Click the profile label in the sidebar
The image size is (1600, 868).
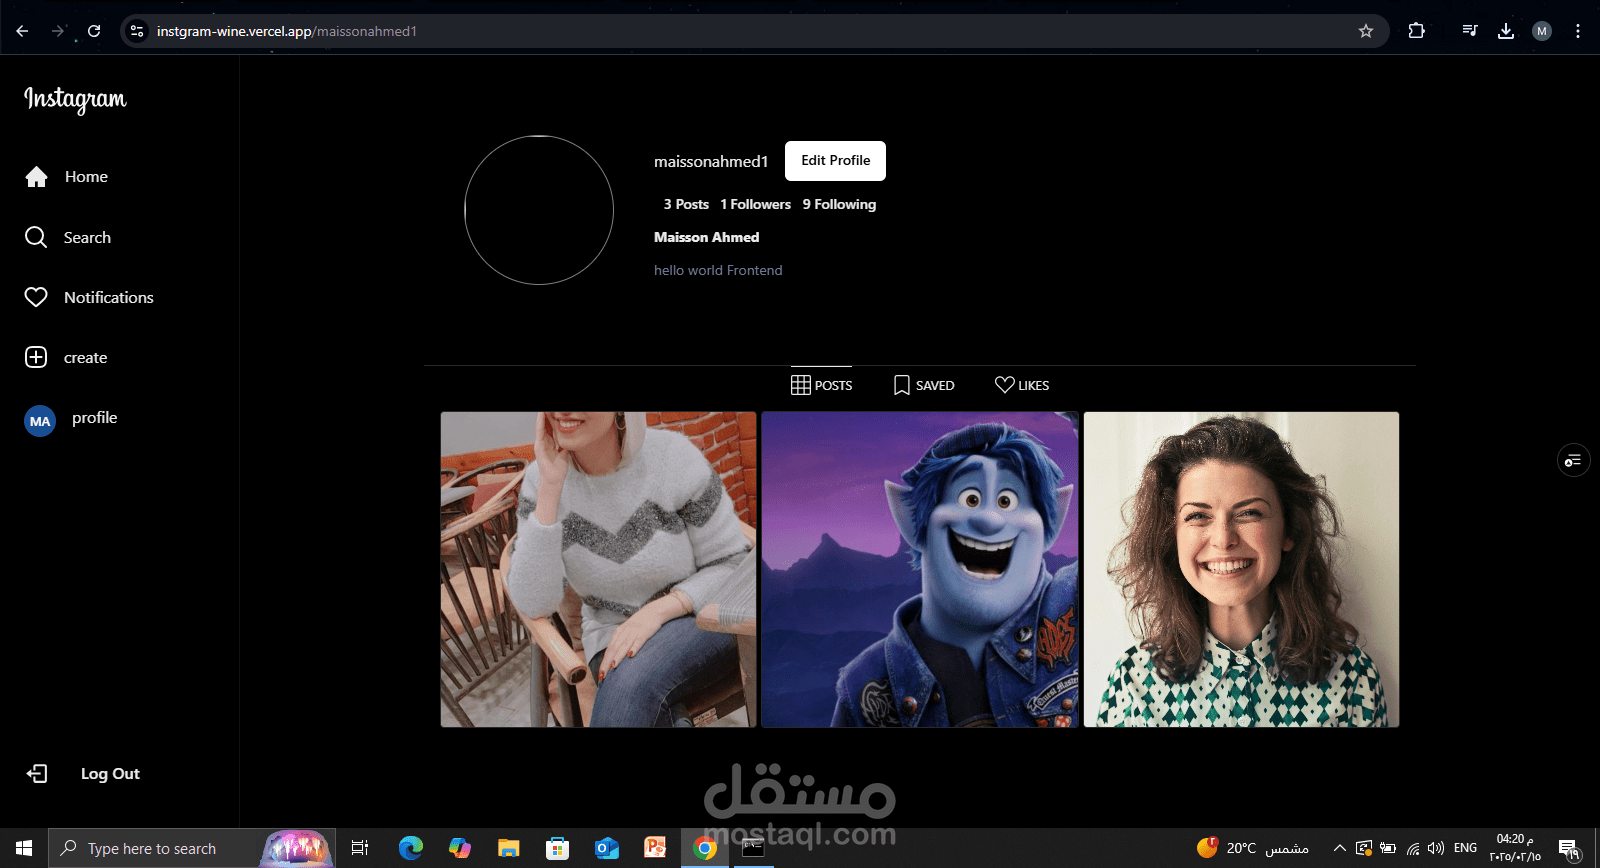pos(94,418)
